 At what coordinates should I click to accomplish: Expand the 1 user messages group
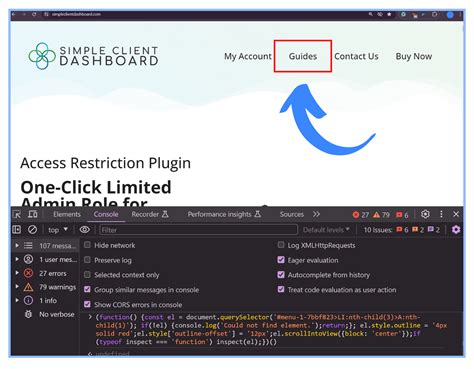(17, 259)
